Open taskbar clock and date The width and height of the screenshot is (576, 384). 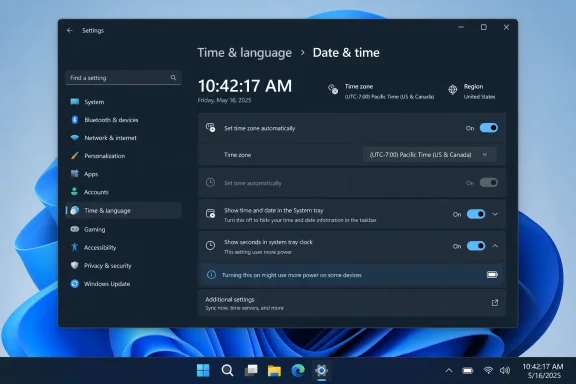(543, 371)
